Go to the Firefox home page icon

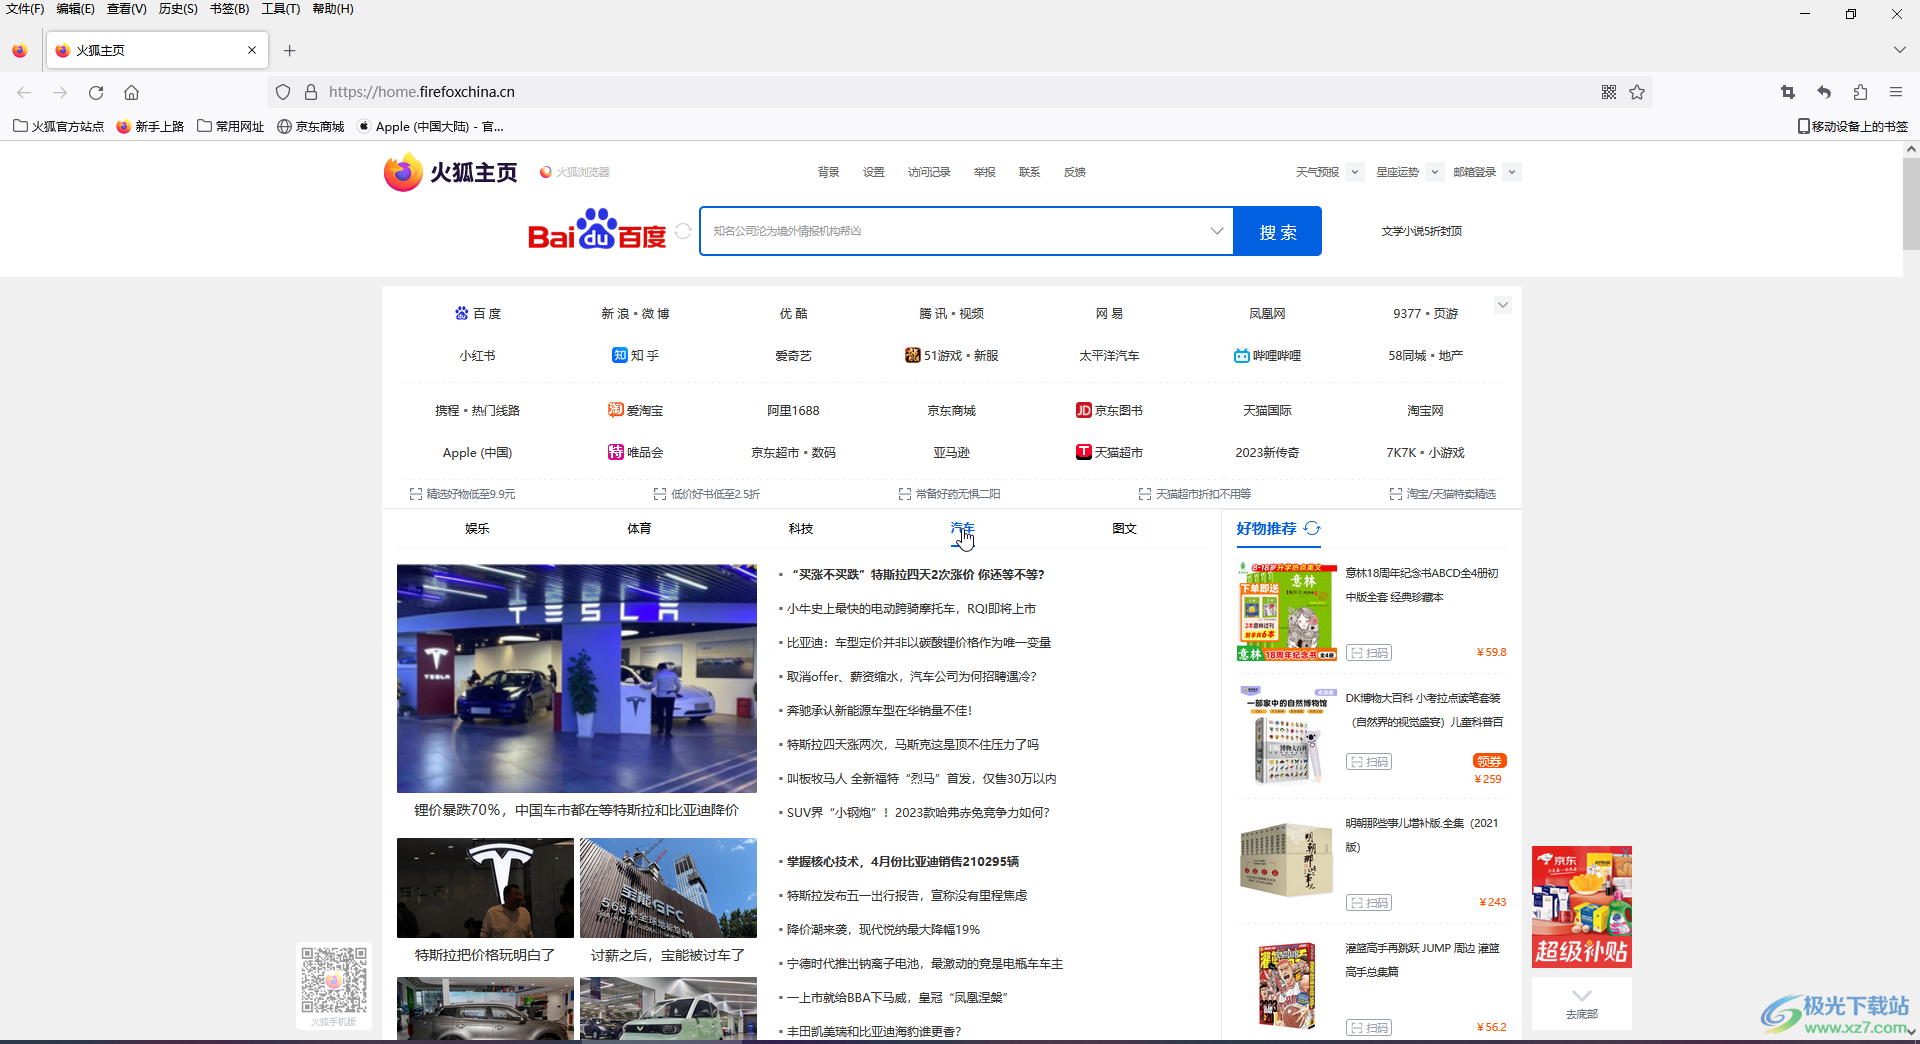(131, 92)
